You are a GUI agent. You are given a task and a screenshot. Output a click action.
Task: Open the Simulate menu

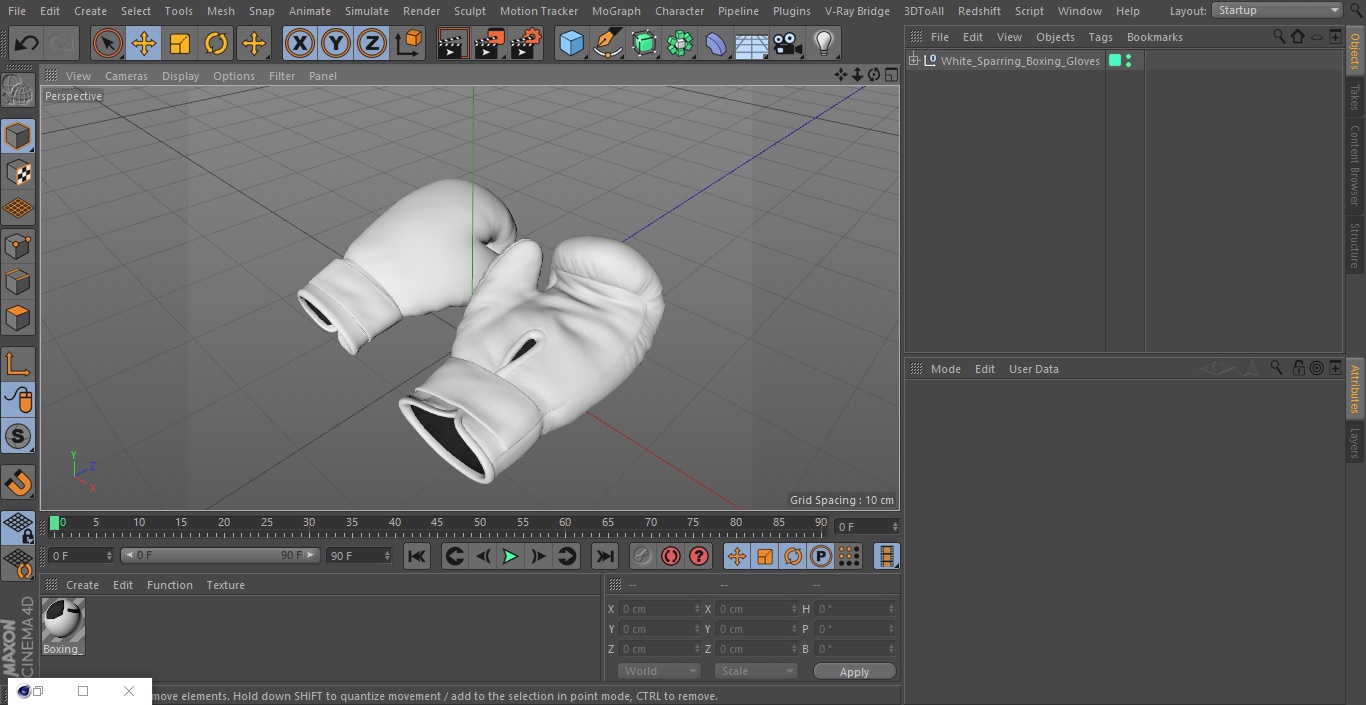tap(367, 11)
